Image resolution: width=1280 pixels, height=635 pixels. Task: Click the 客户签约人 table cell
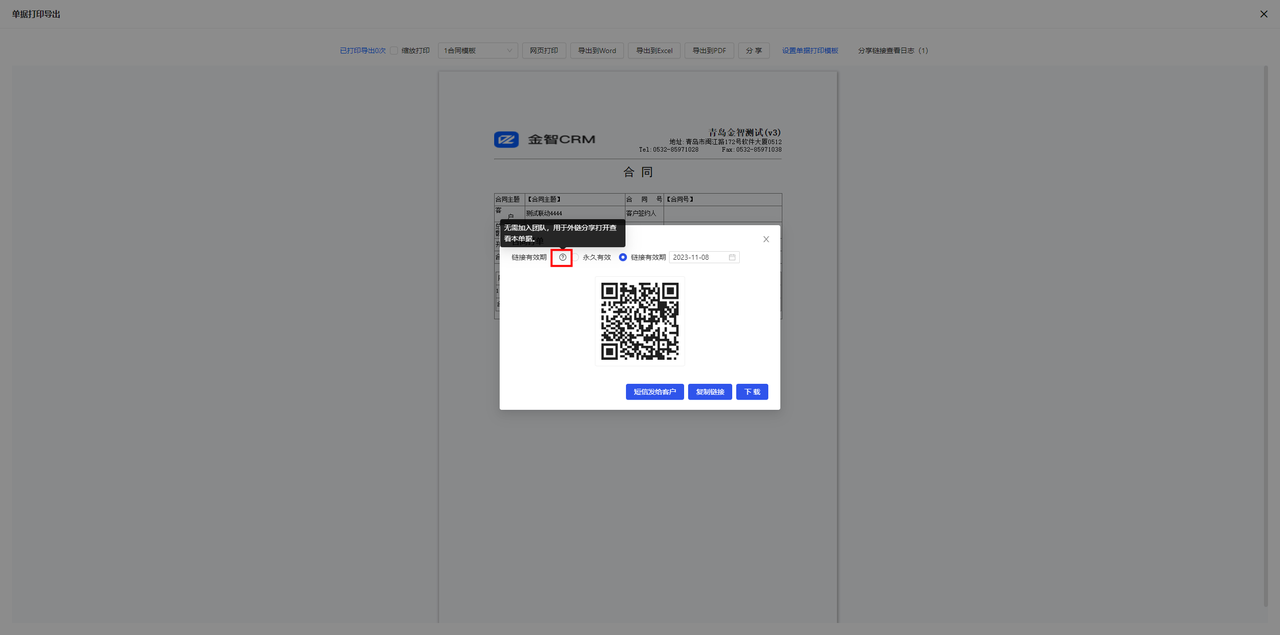(644, 213)
